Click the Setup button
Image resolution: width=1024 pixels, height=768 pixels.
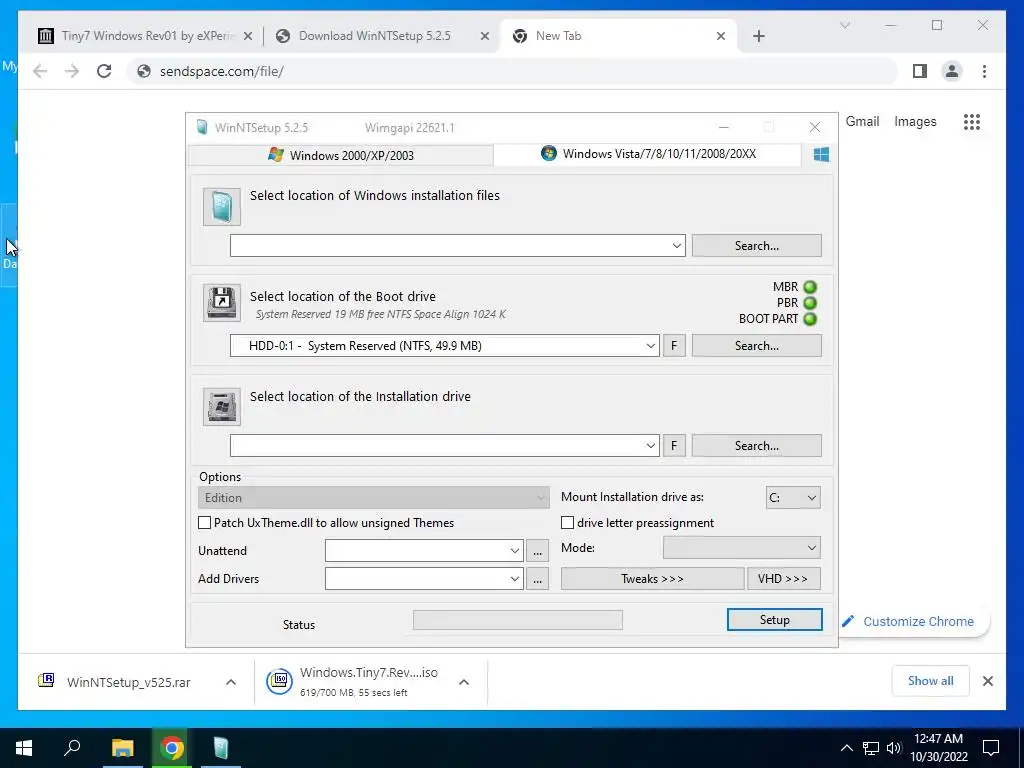(775, 620)
